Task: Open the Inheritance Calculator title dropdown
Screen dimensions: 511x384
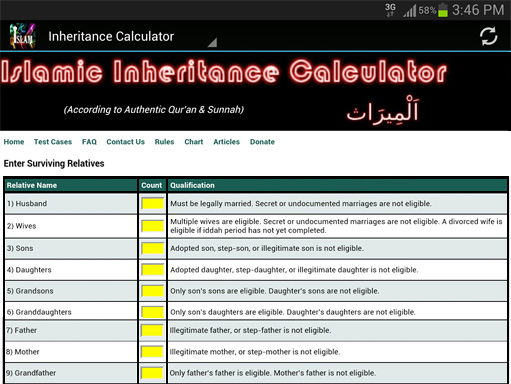Action: 133,36
